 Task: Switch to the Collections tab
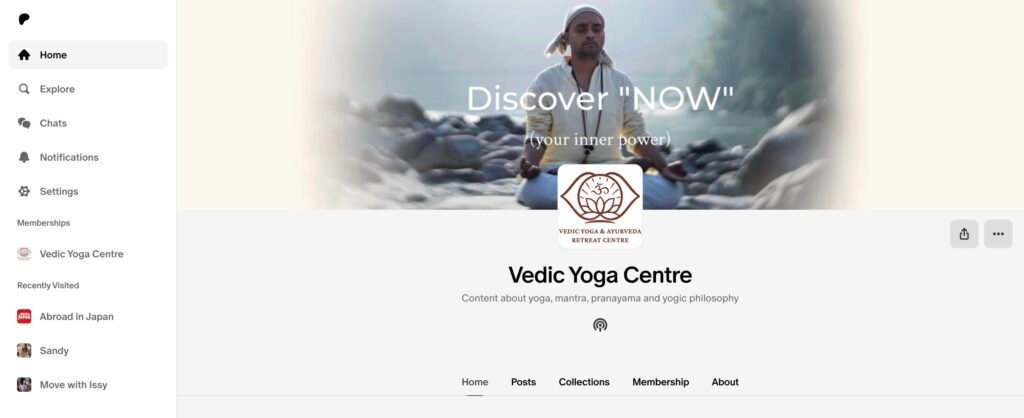584,382
